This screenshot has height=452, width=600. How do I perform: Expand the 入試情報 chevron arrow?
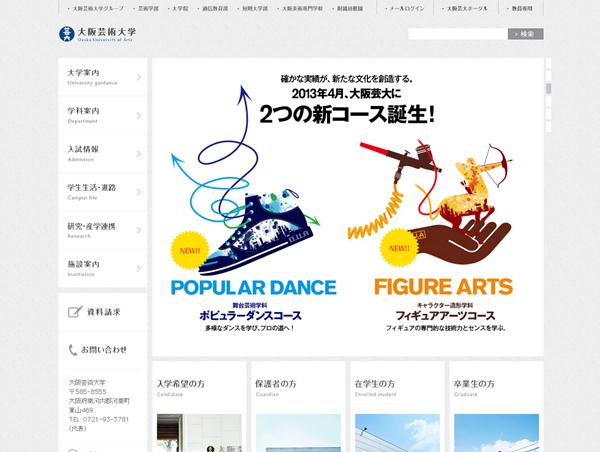(139, 154)
